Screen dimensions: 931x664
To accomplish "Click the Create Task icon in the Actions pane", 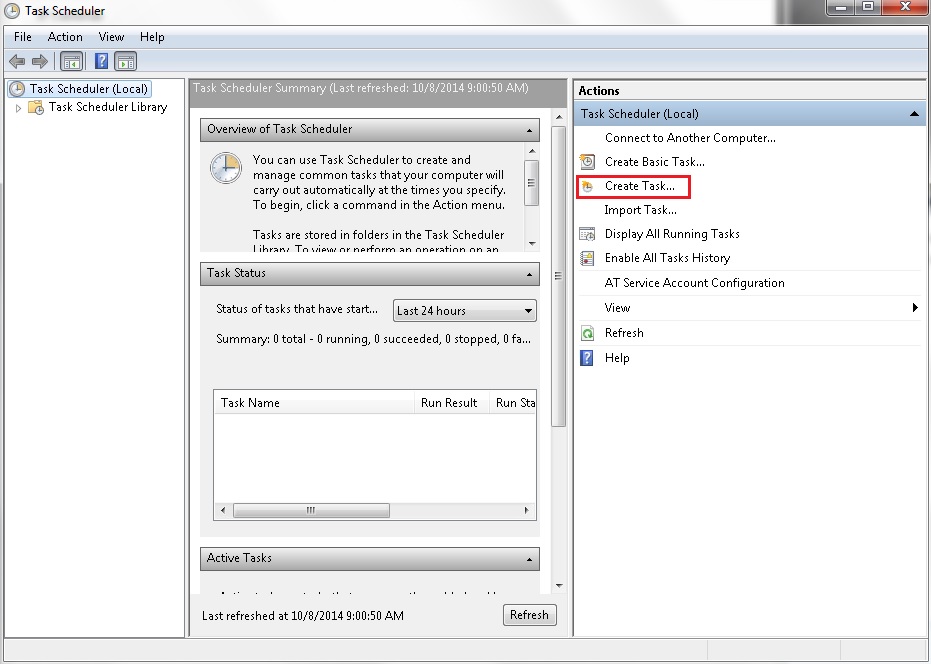I will (x=587, y=187).
